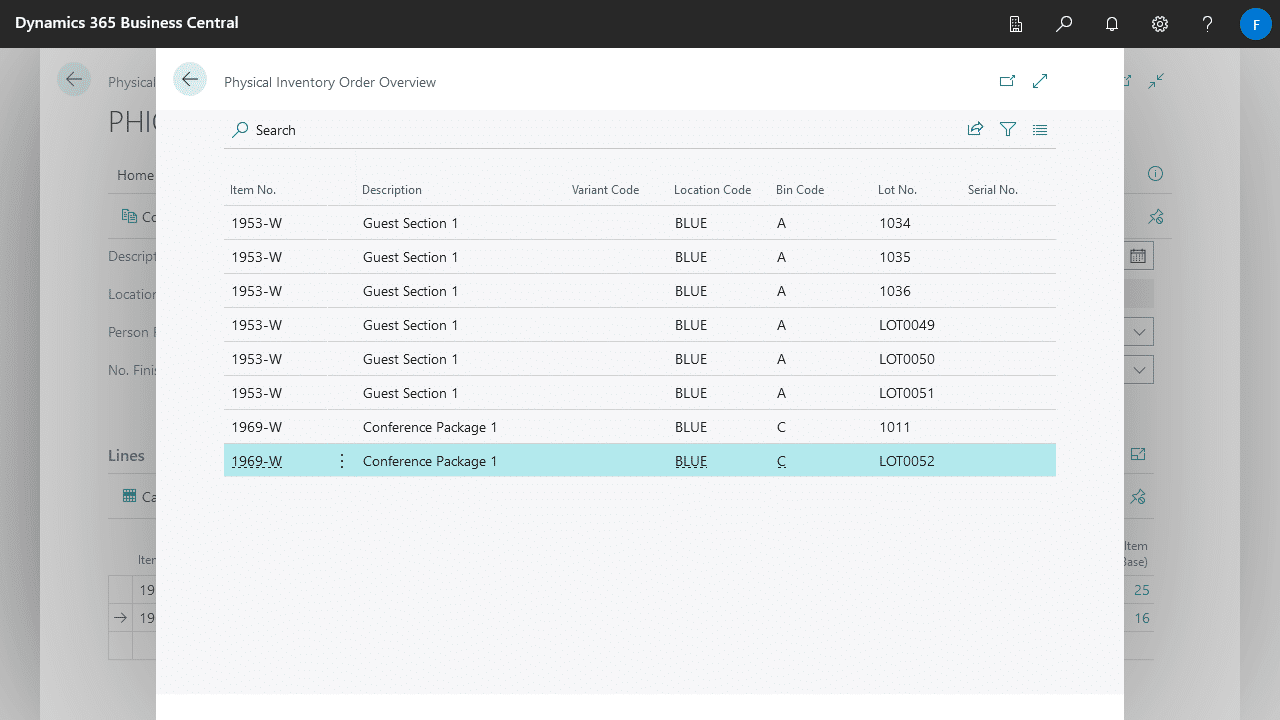Open global search in top bar
1280x720 pixels.
coord(1064,24)
